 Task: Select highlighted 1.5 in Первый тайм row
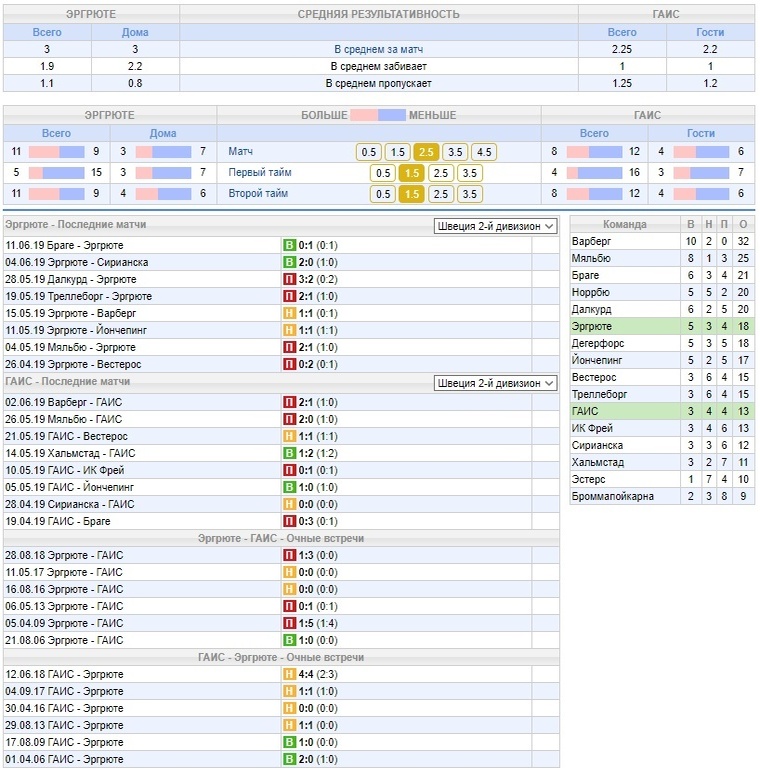[412, 173]
